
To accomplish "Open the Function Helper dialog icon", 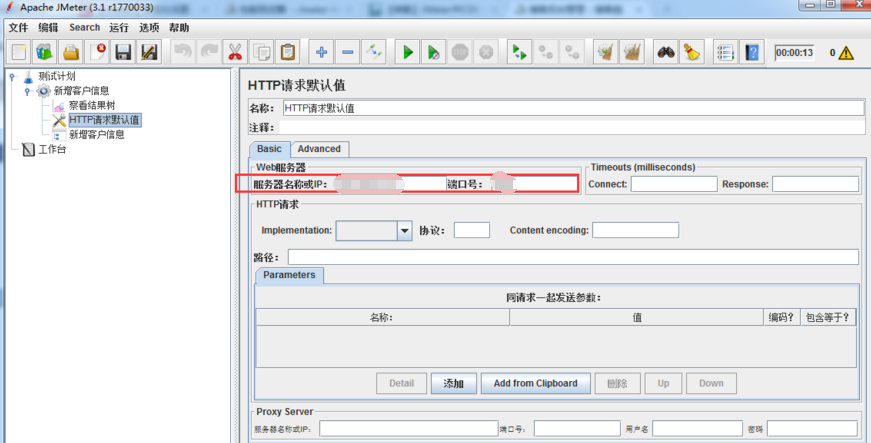I will click(x=725, y=53).
